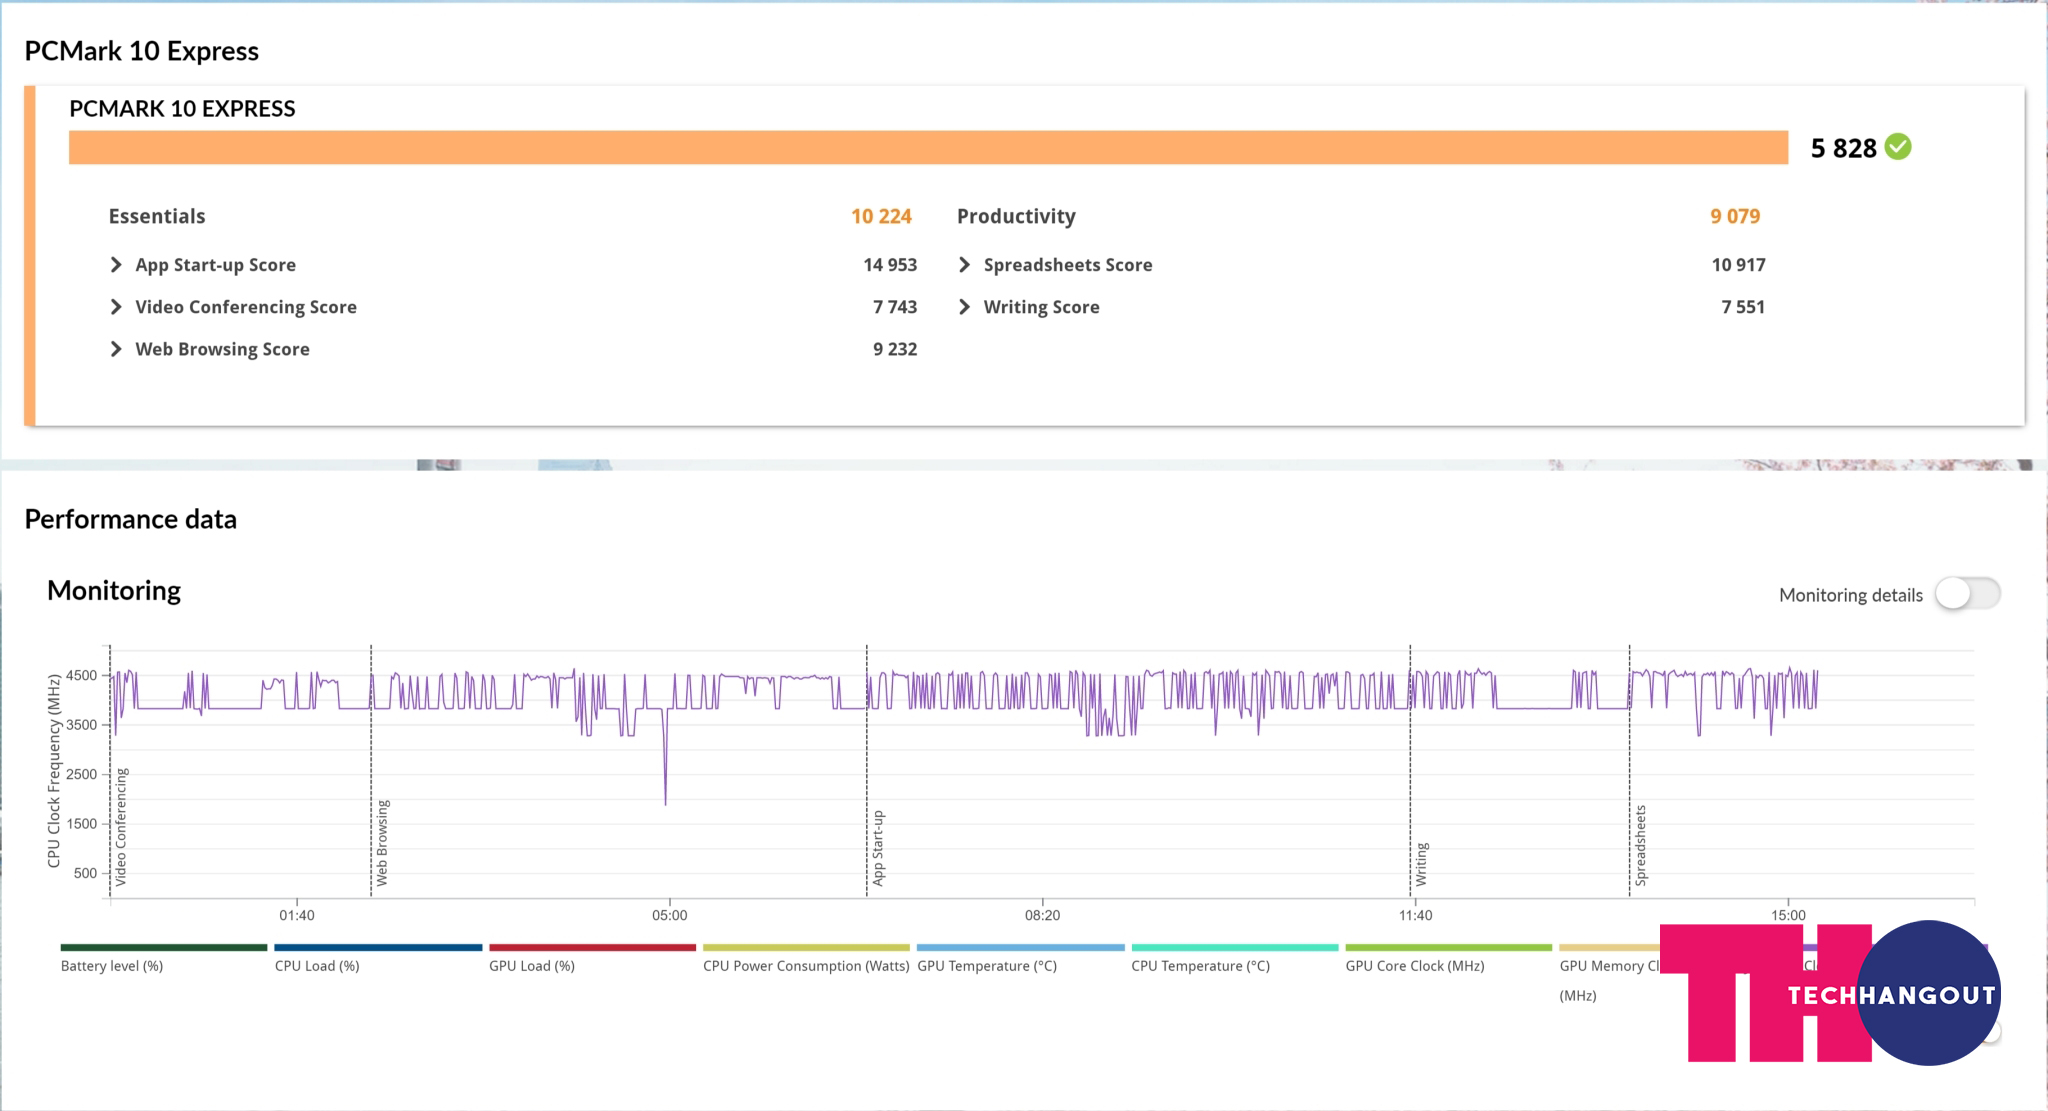
Task: Select the Battery level (%) legend swatch
Action: (x=164, y=947)
